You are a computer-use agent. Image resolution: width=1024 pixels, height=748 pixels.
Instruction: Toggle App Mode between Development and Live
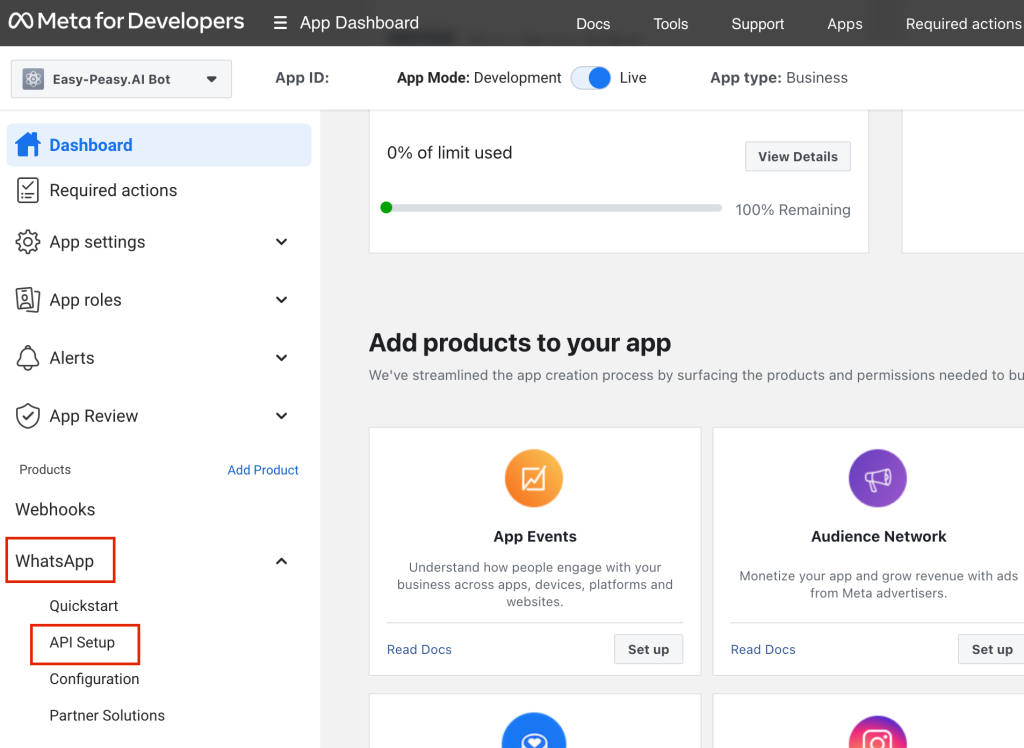[591, 78]
